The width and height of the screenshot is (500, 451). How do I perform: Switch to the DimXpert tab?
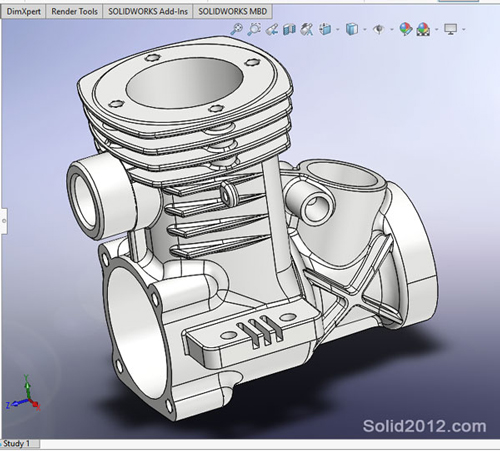pyautogui.click(x=24, y=11)
